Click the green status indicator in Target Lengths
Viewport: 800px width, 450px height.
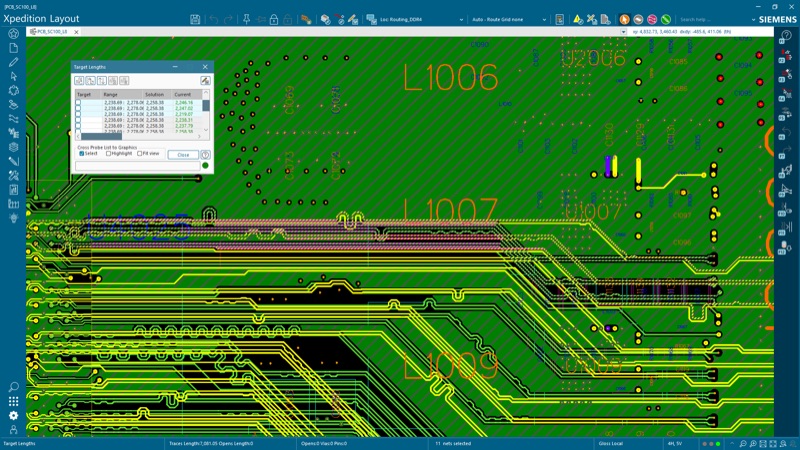click(205, 165)
